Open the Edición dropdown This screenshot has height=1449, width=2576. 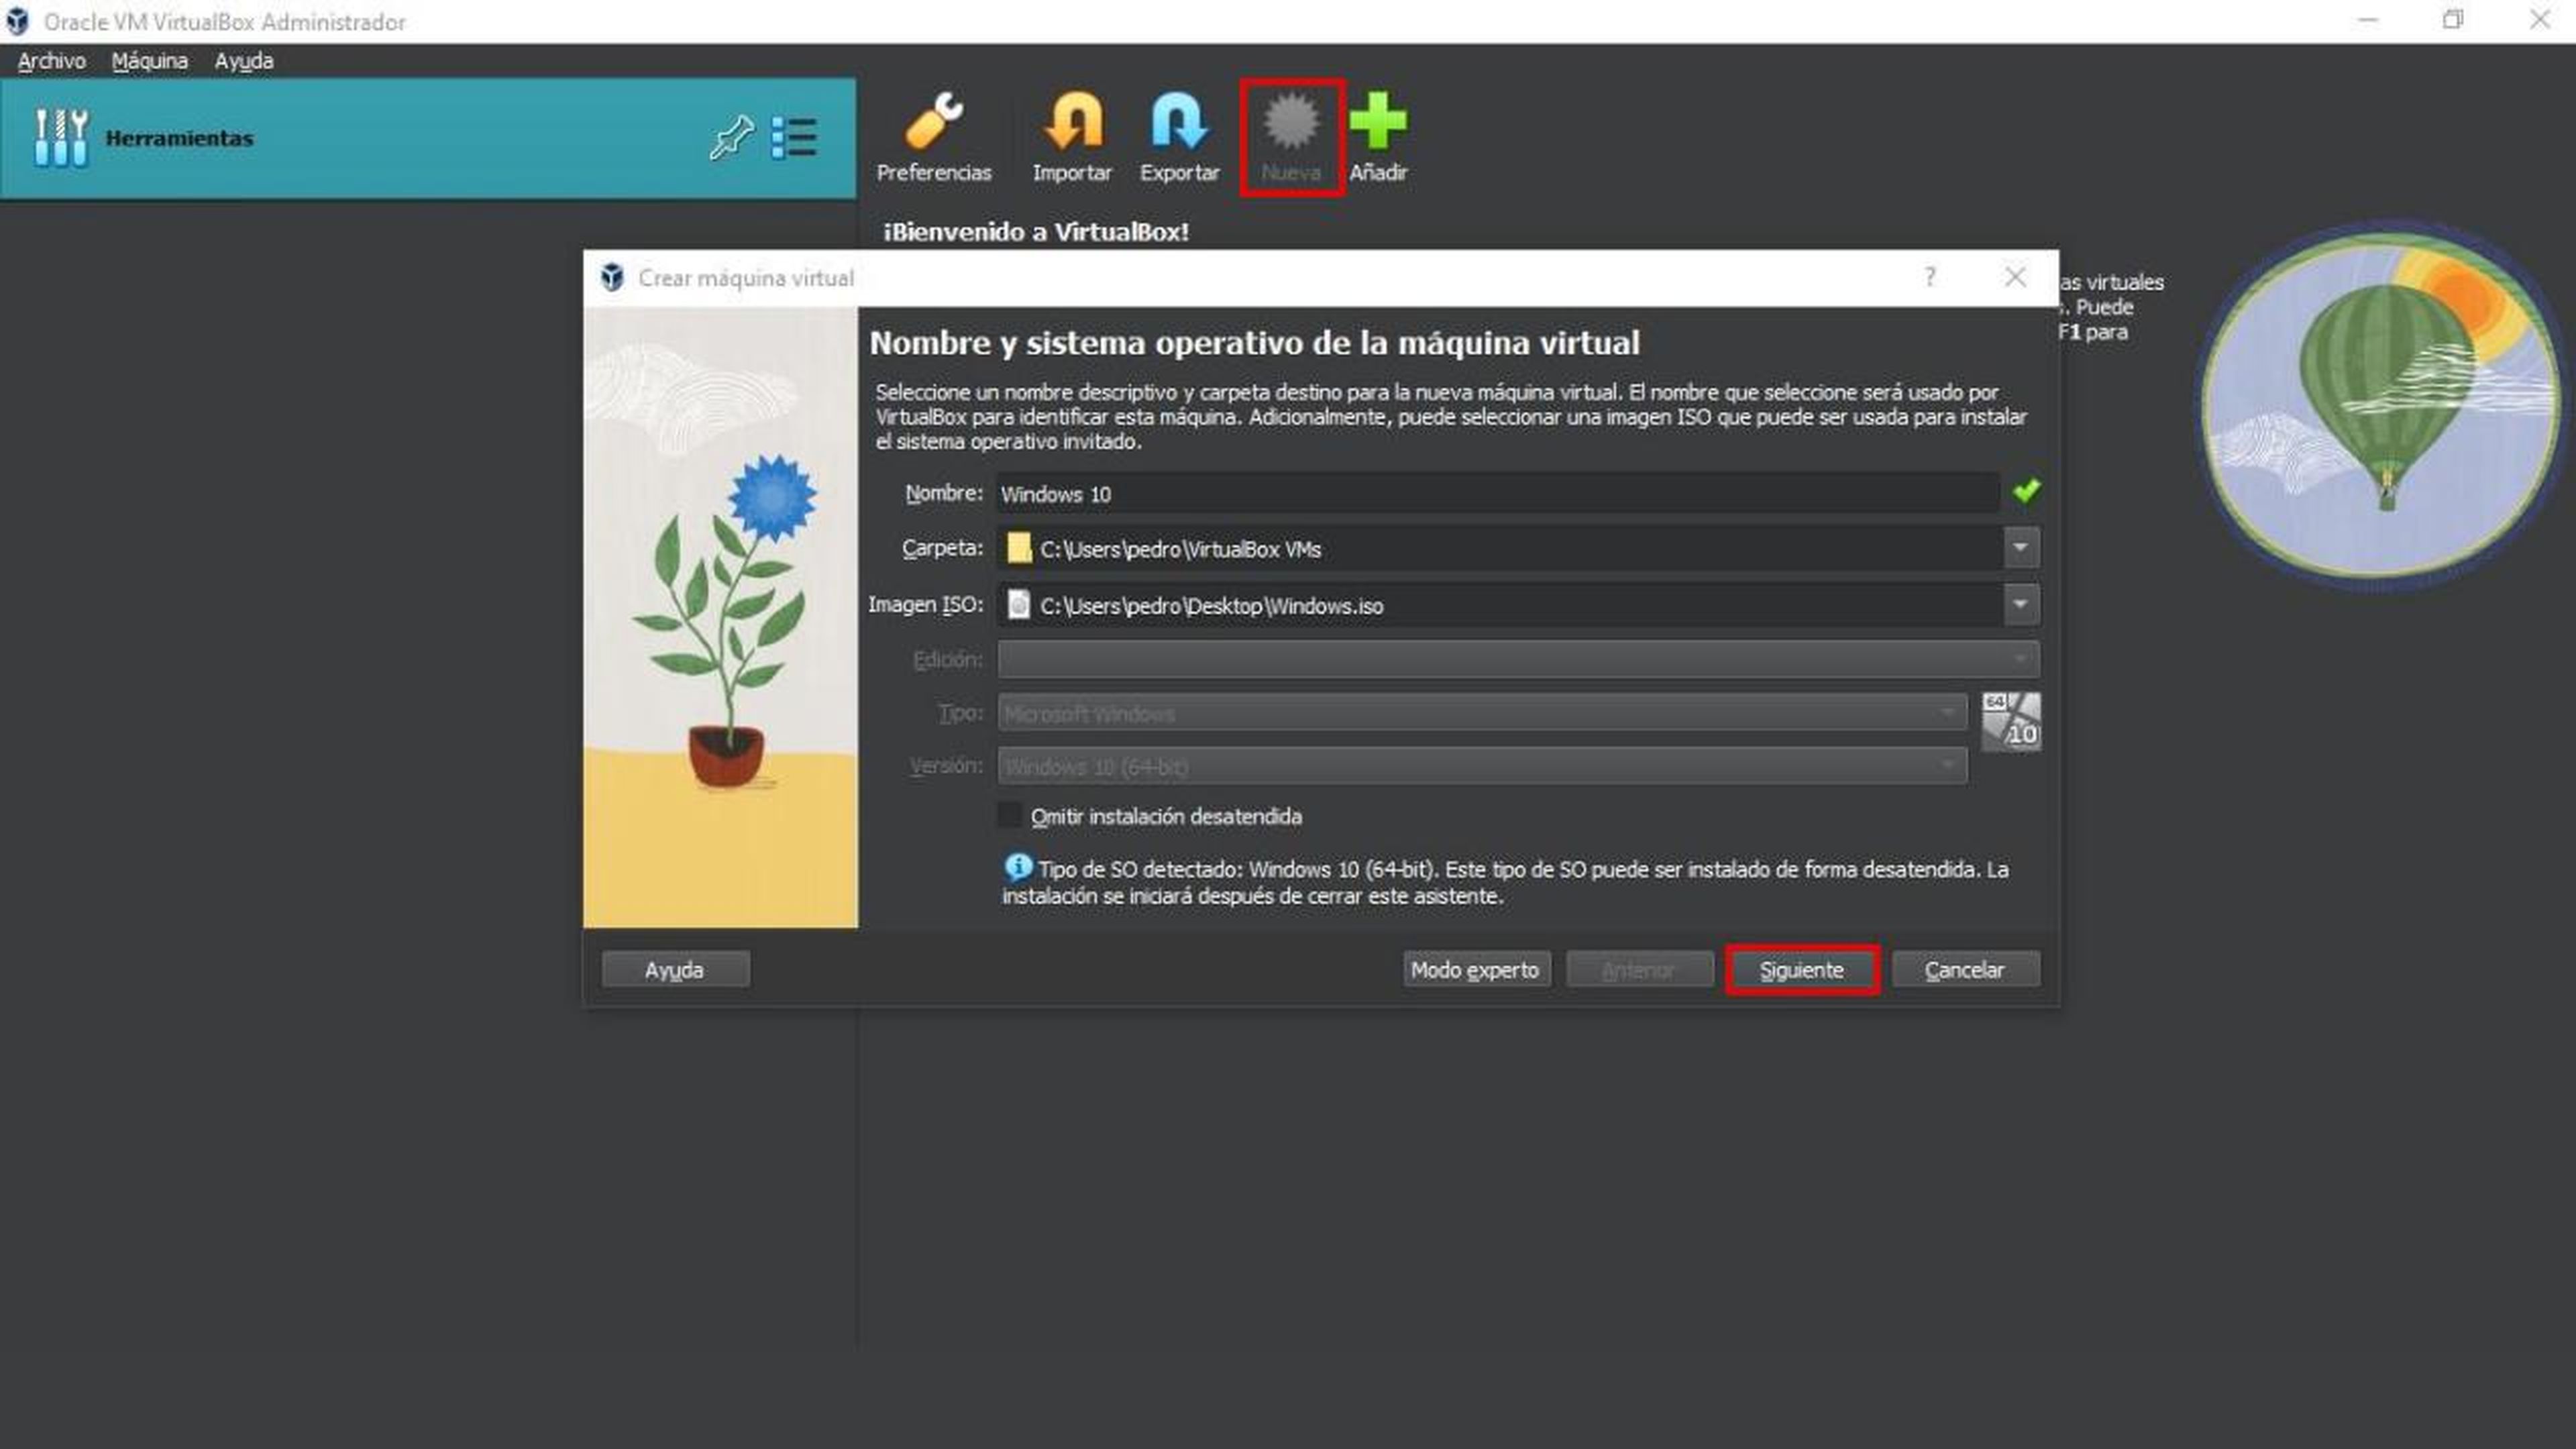[1518, 659]
